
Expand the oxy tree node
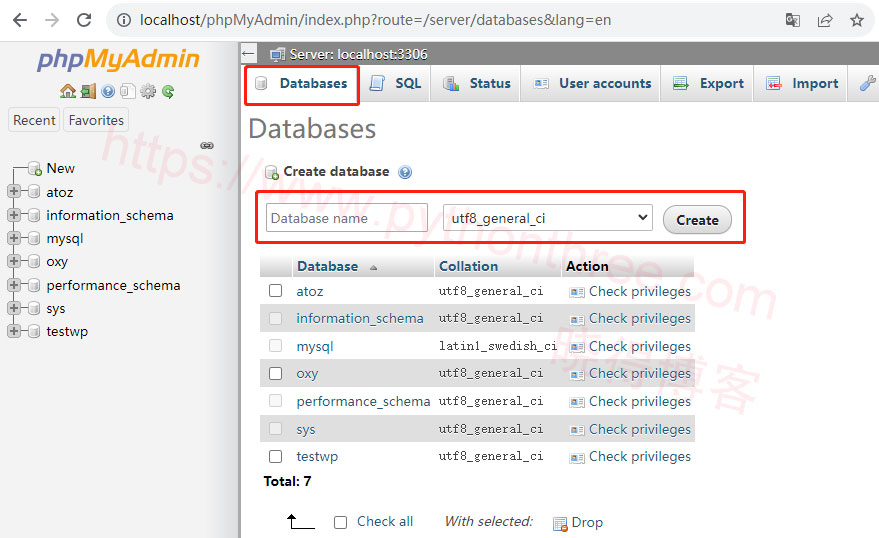(x=14, y=261)
